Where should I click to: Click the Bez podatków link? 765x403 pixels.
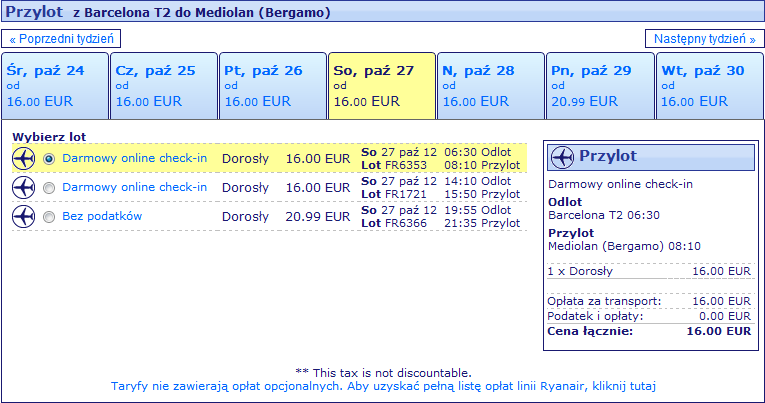coord(102,216)
